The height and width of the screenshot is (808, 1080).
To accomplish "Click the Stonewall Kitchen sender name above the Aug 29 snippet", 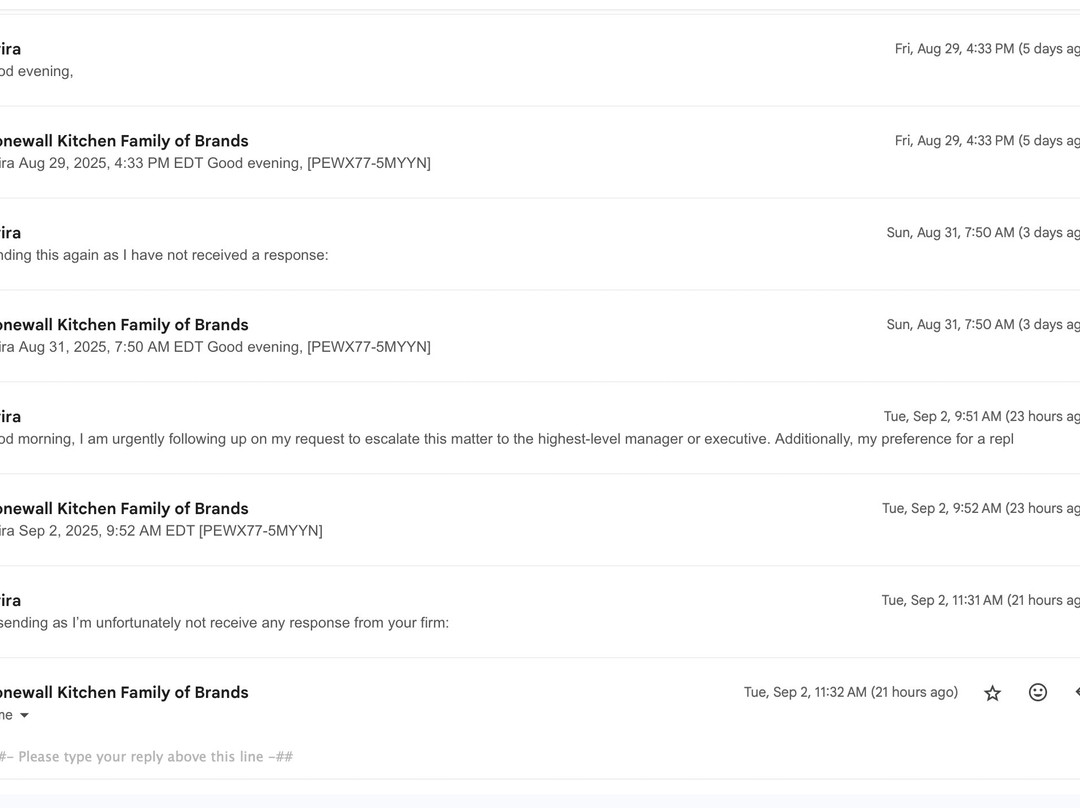I will 124,141.
